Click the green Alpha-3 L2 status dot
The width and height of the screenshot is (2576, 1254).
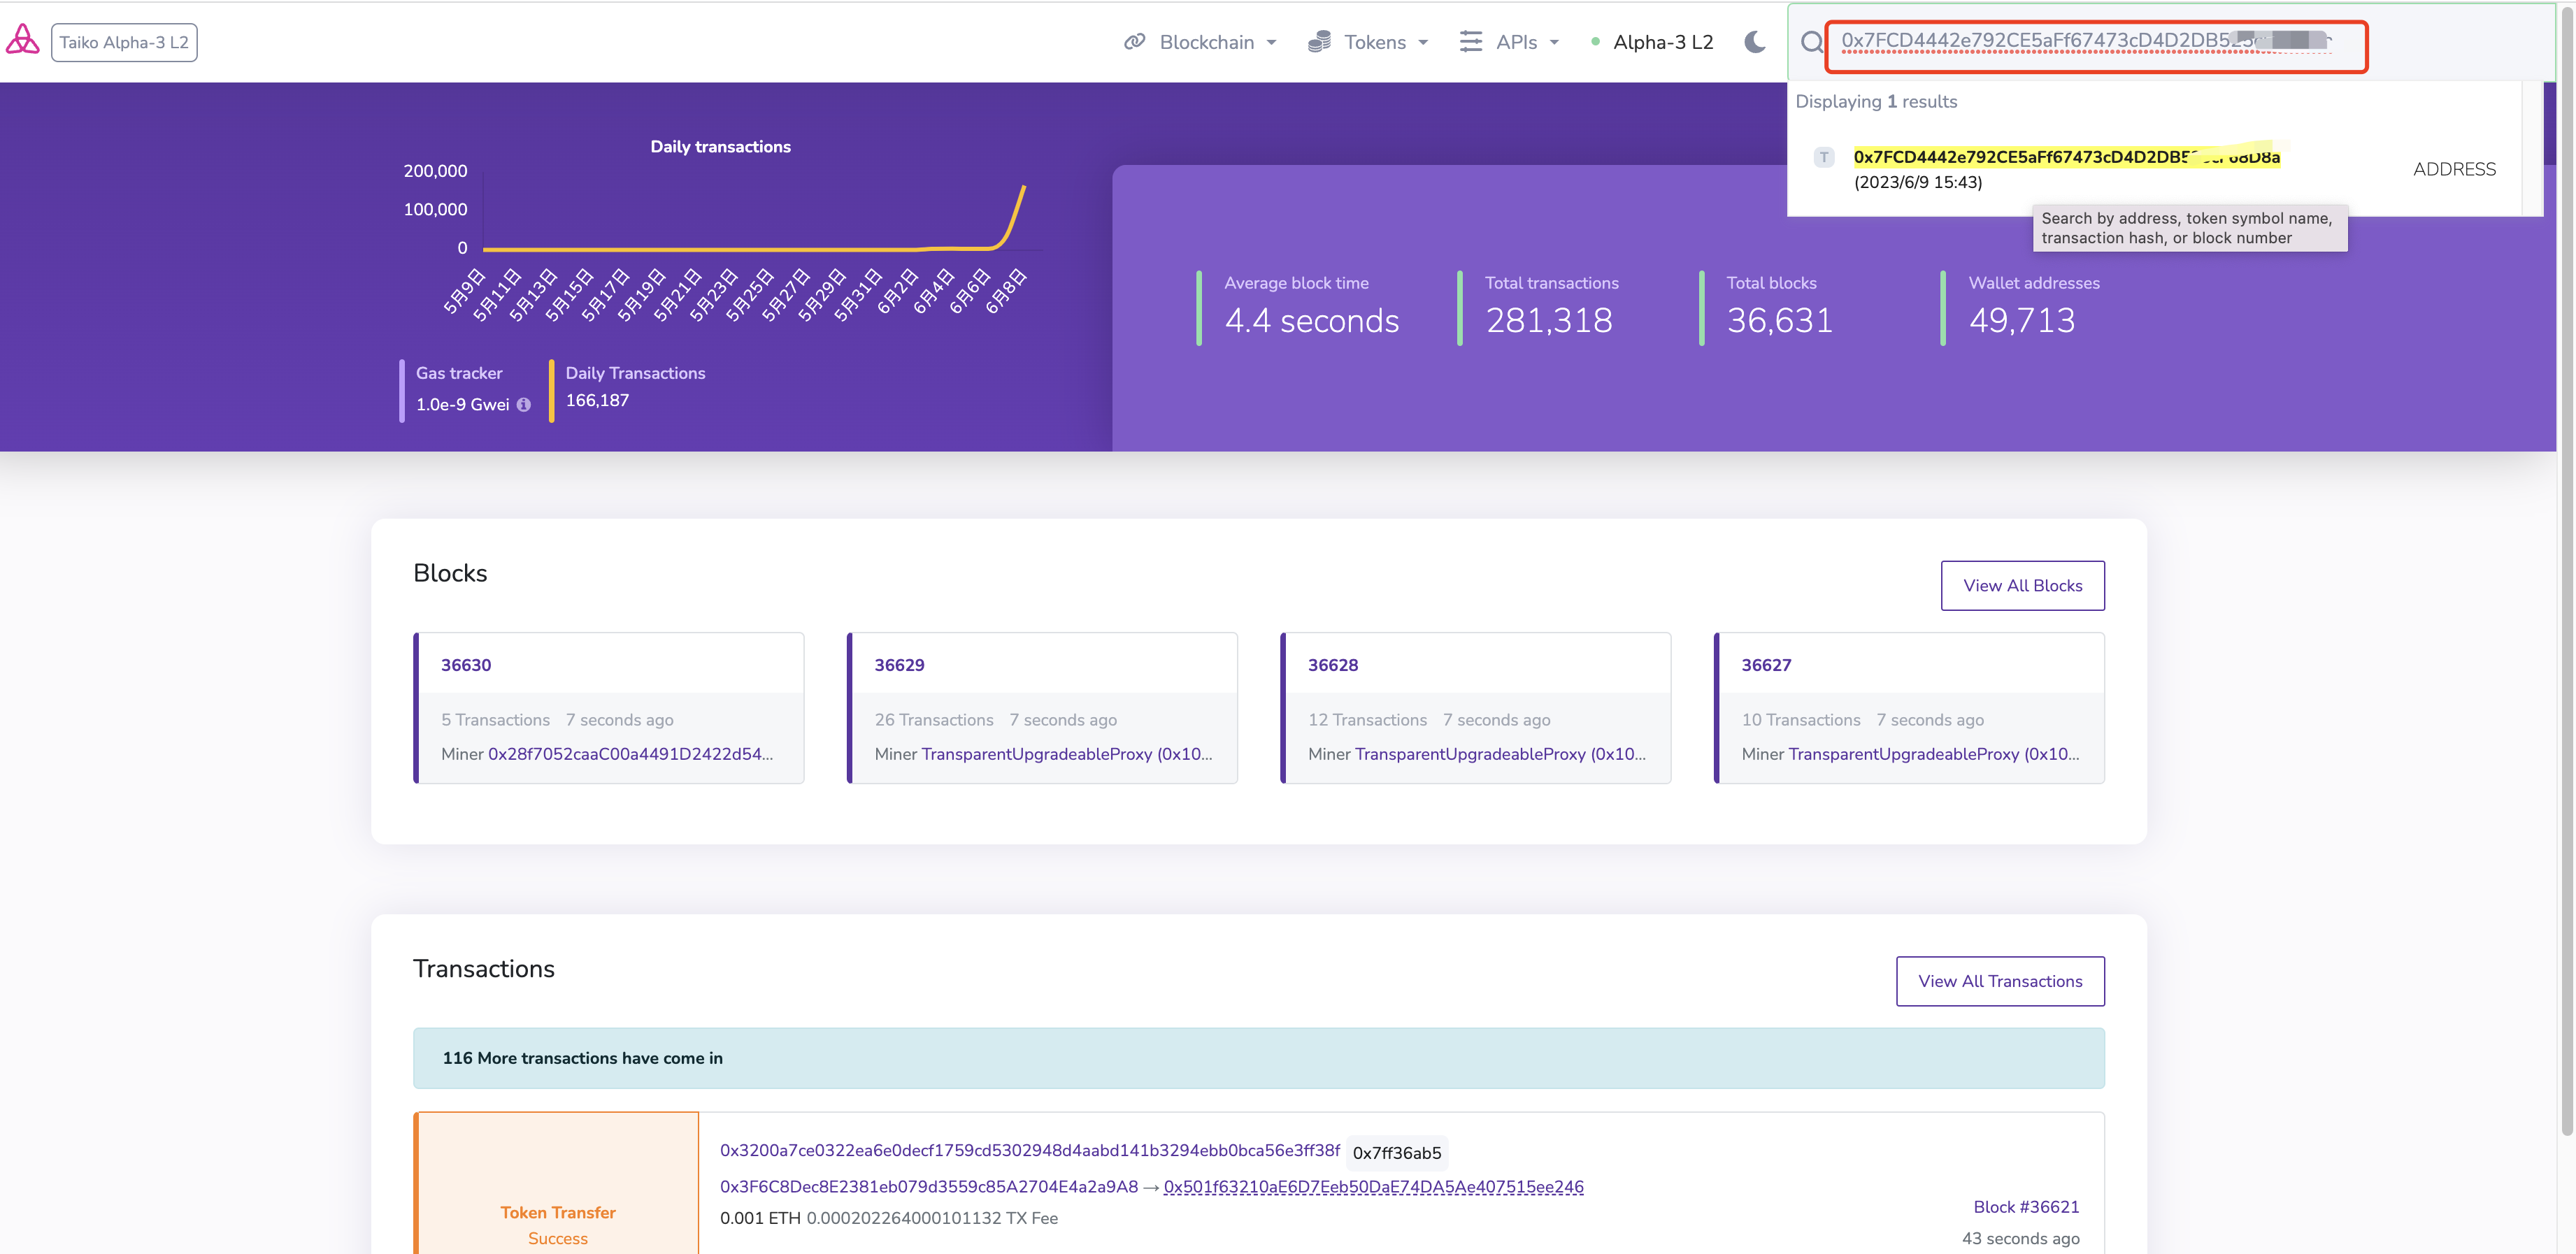(1596, 42)
